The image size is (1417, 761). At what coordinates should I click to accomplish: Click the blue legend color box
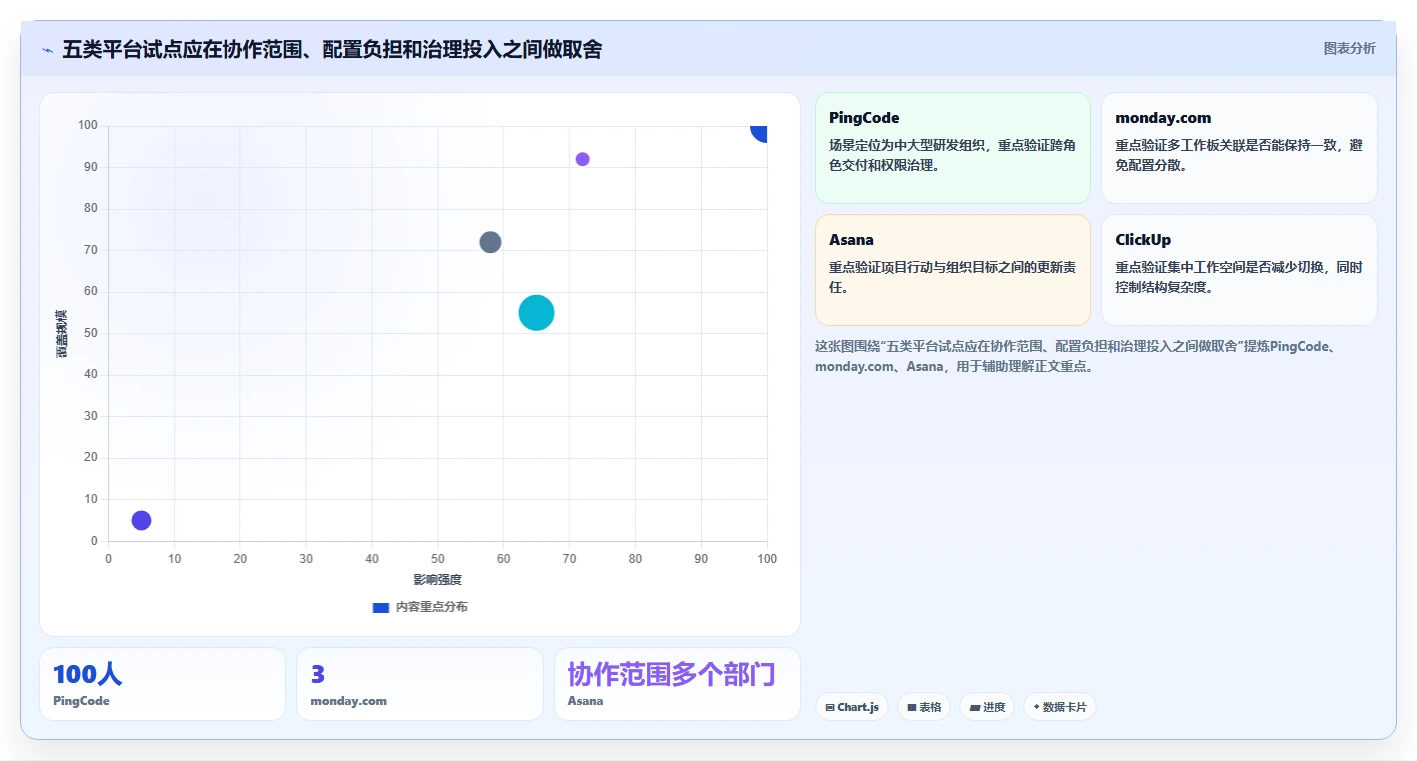[380, 607]
